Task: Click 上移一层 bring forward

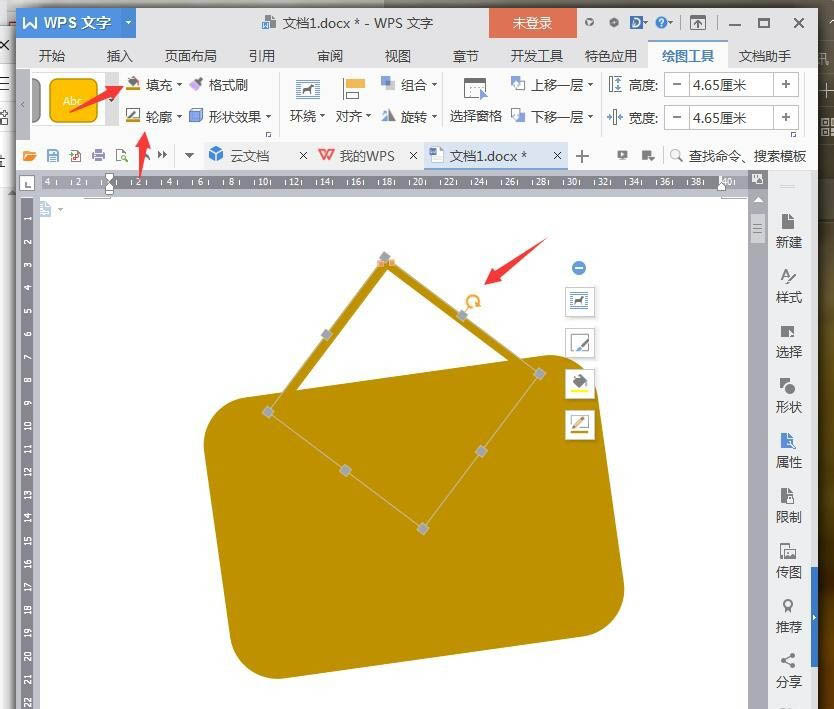Action: [x=552, y=85]
